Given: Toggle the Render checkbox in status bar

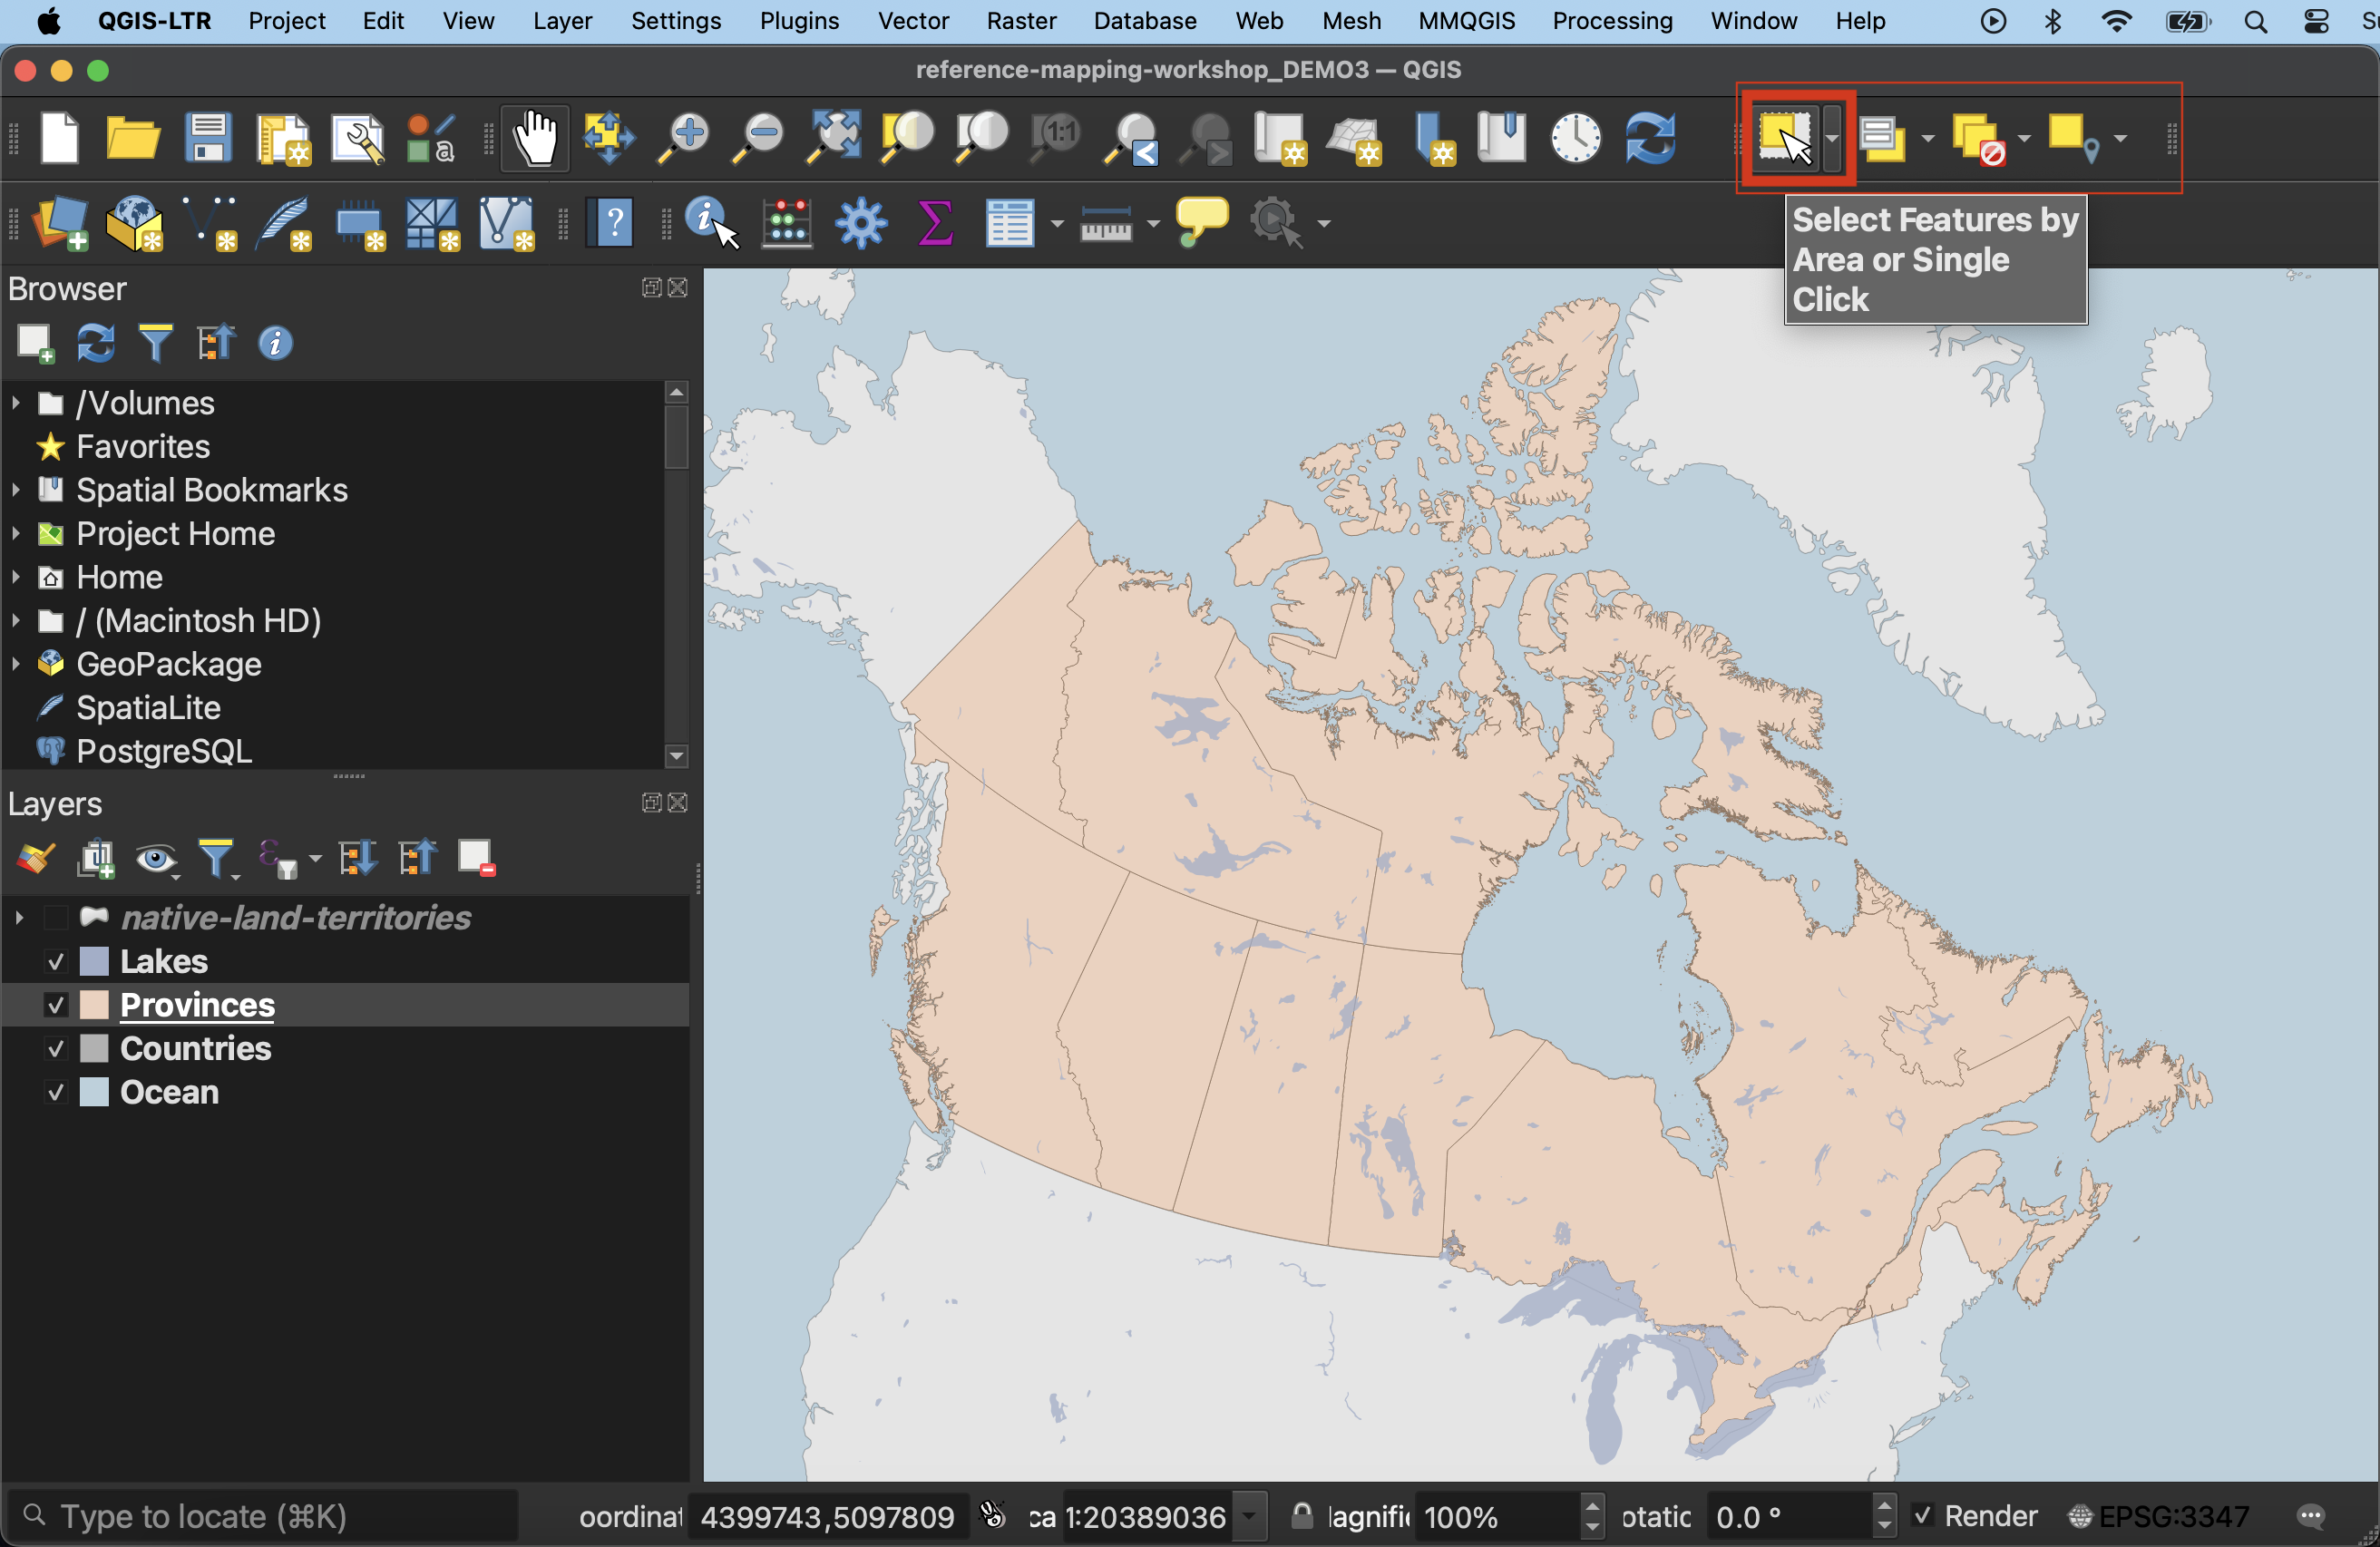Looking at the screenshot, I should coord(1922,1516).
